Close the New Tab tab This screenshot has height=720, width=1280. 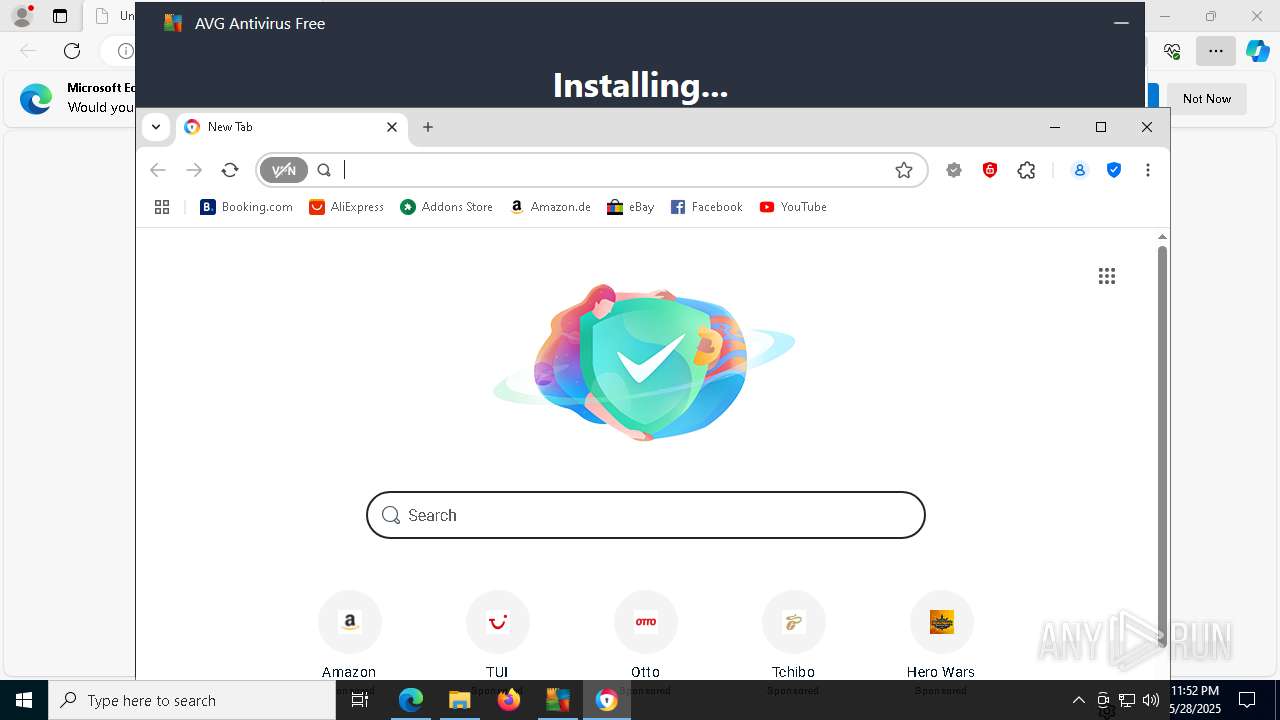[x=392, y=127]
